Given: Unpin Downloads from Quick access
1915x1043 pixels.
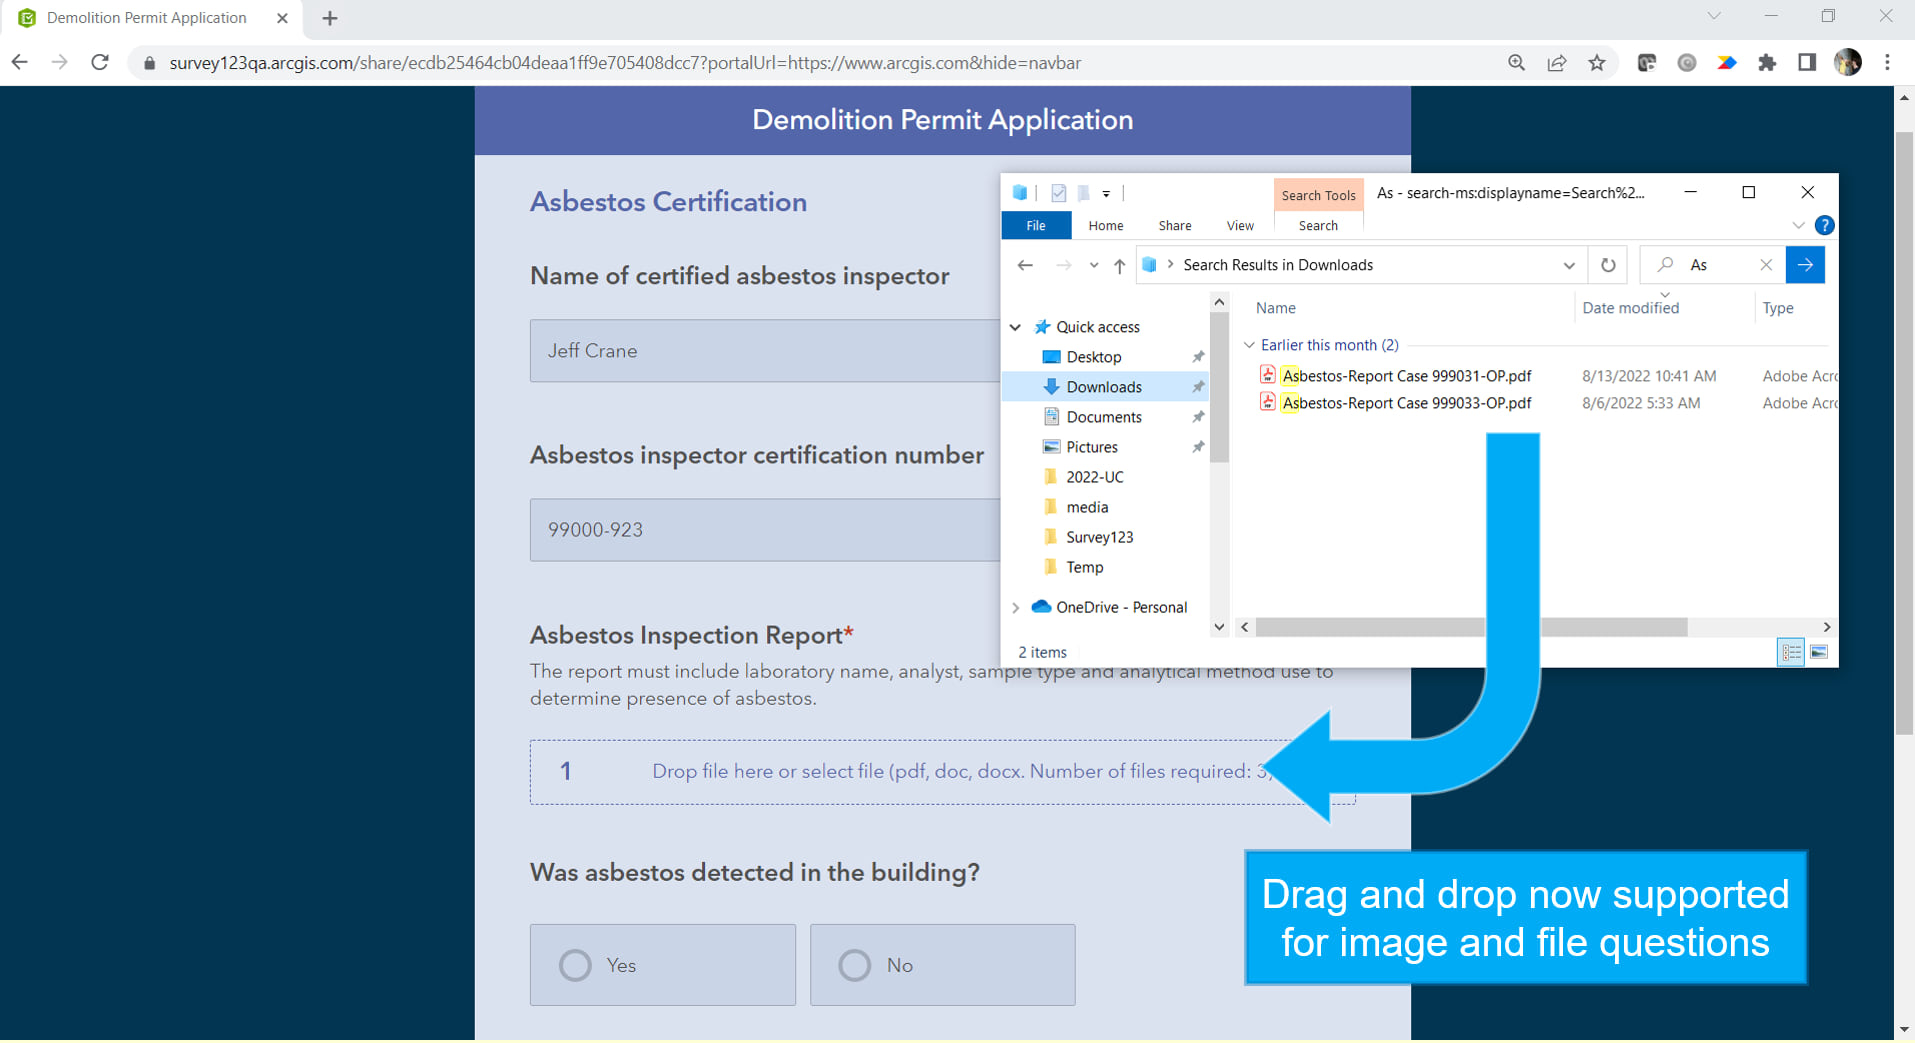Looking at the screenshot, I should pyautogui.click(x=1198, y=387).
